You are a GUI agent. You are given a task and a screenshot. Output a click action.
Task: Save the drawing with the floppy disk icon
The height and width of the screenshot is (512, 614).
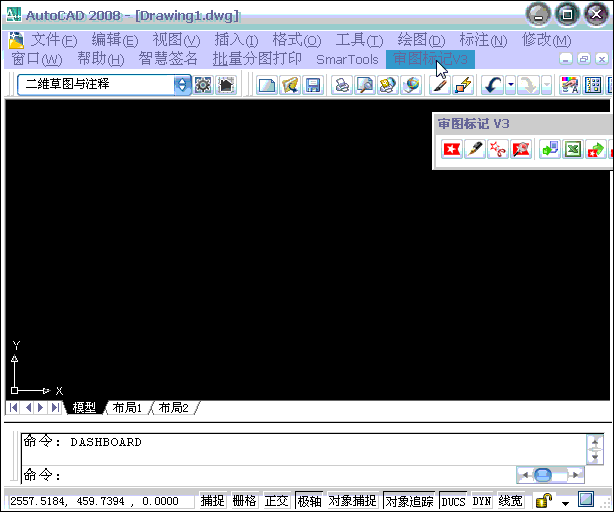coord(313,85)
